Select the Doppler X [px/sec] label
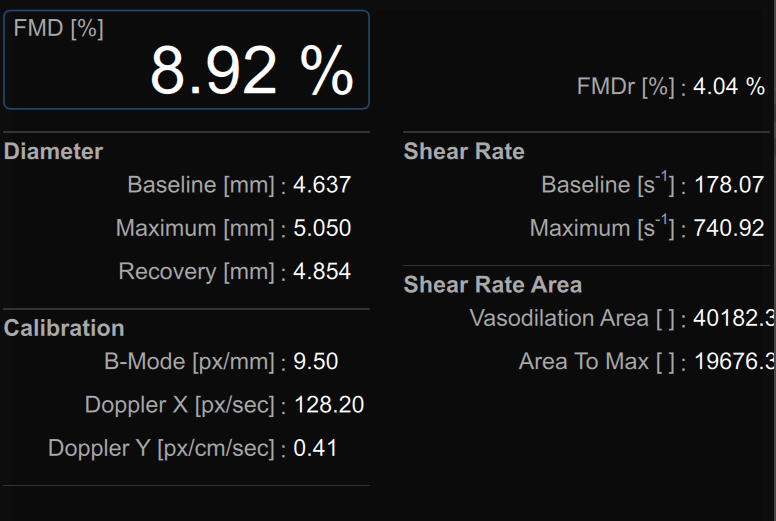This screenshot has width=776, height=521. click(179, 405)
